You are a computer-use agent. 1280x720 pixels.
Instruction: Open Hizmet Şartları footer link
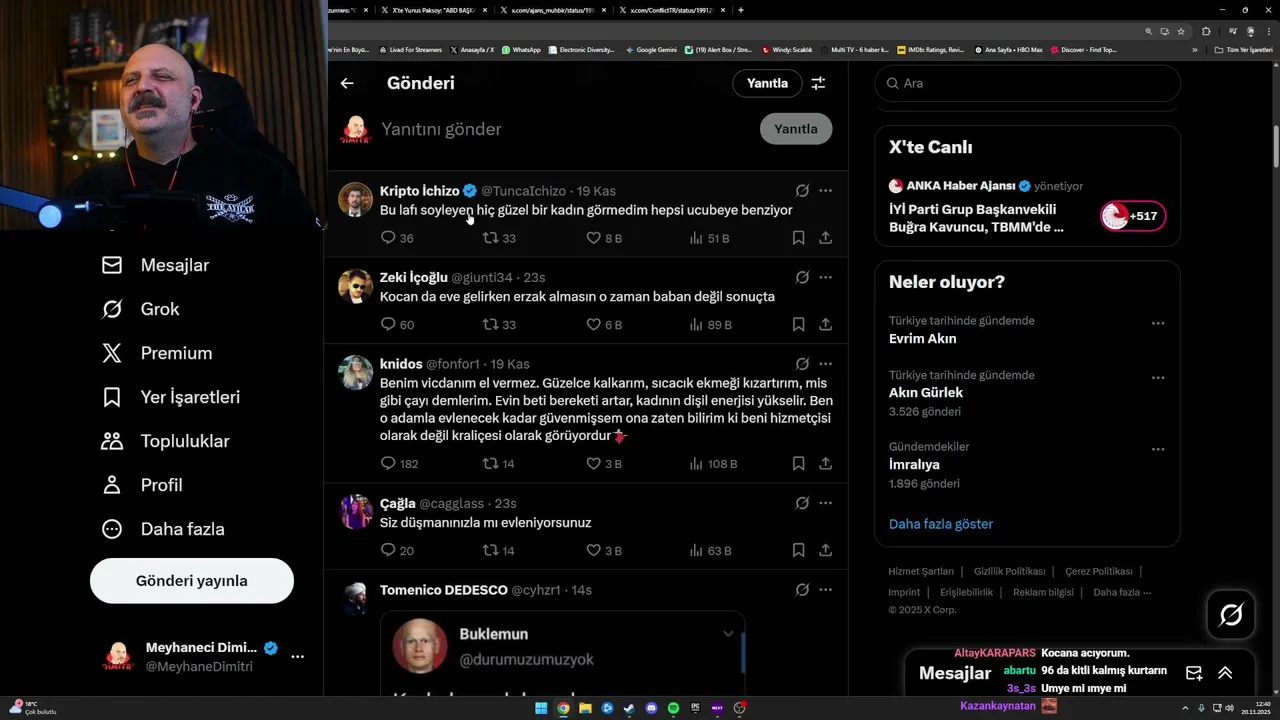pos(921,572)
